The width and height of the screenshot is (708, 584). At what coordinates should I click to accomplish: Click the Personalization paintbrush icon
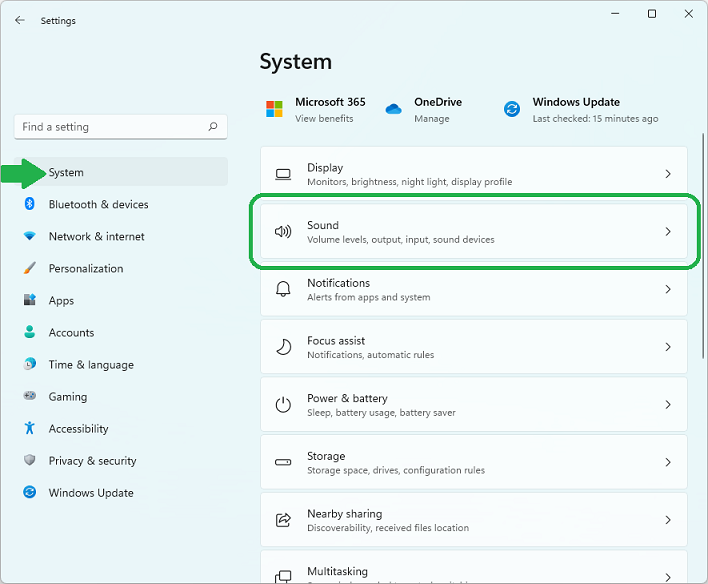pos(30,268)
